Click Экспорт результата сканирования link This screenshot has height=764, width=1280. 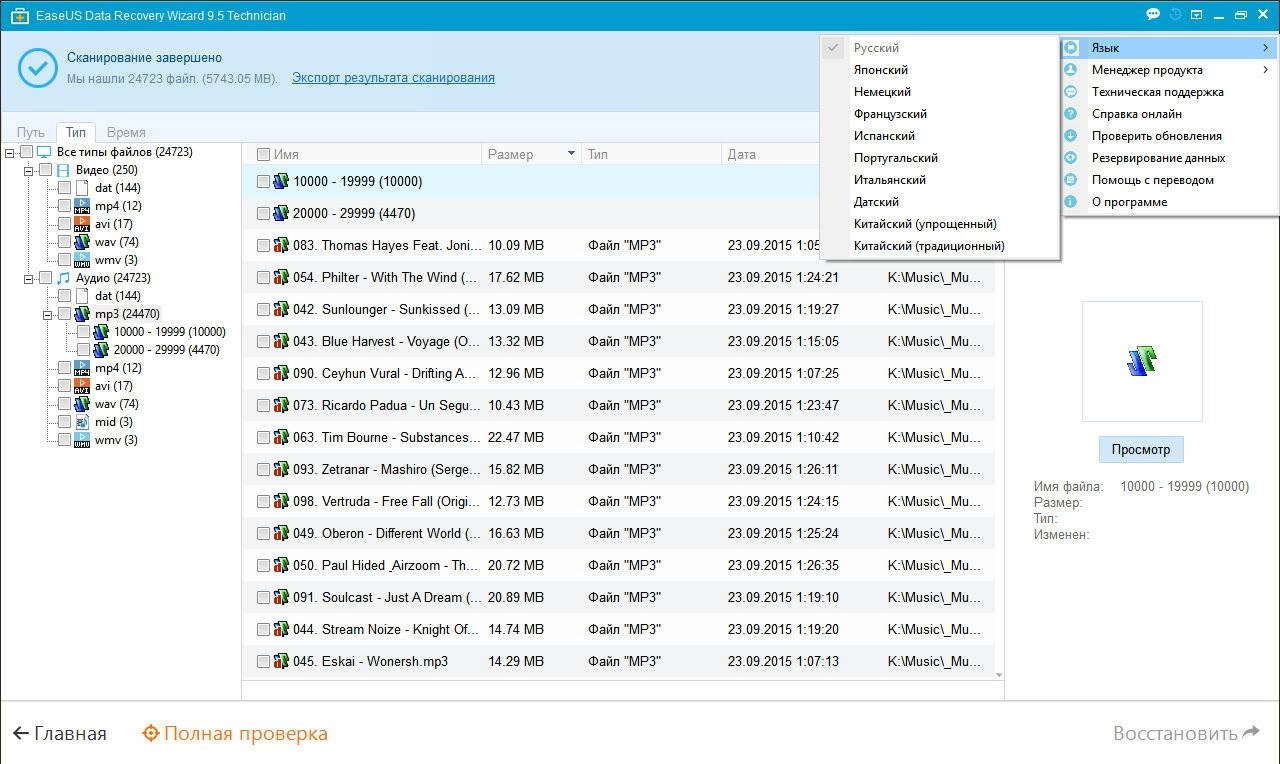pos(393,78)
